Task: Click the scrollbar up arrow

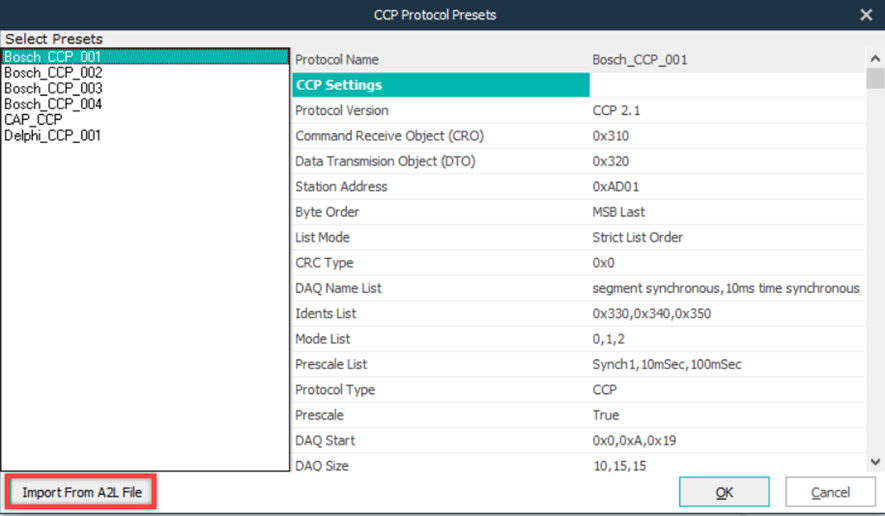Action: click(x=875, y=59)
